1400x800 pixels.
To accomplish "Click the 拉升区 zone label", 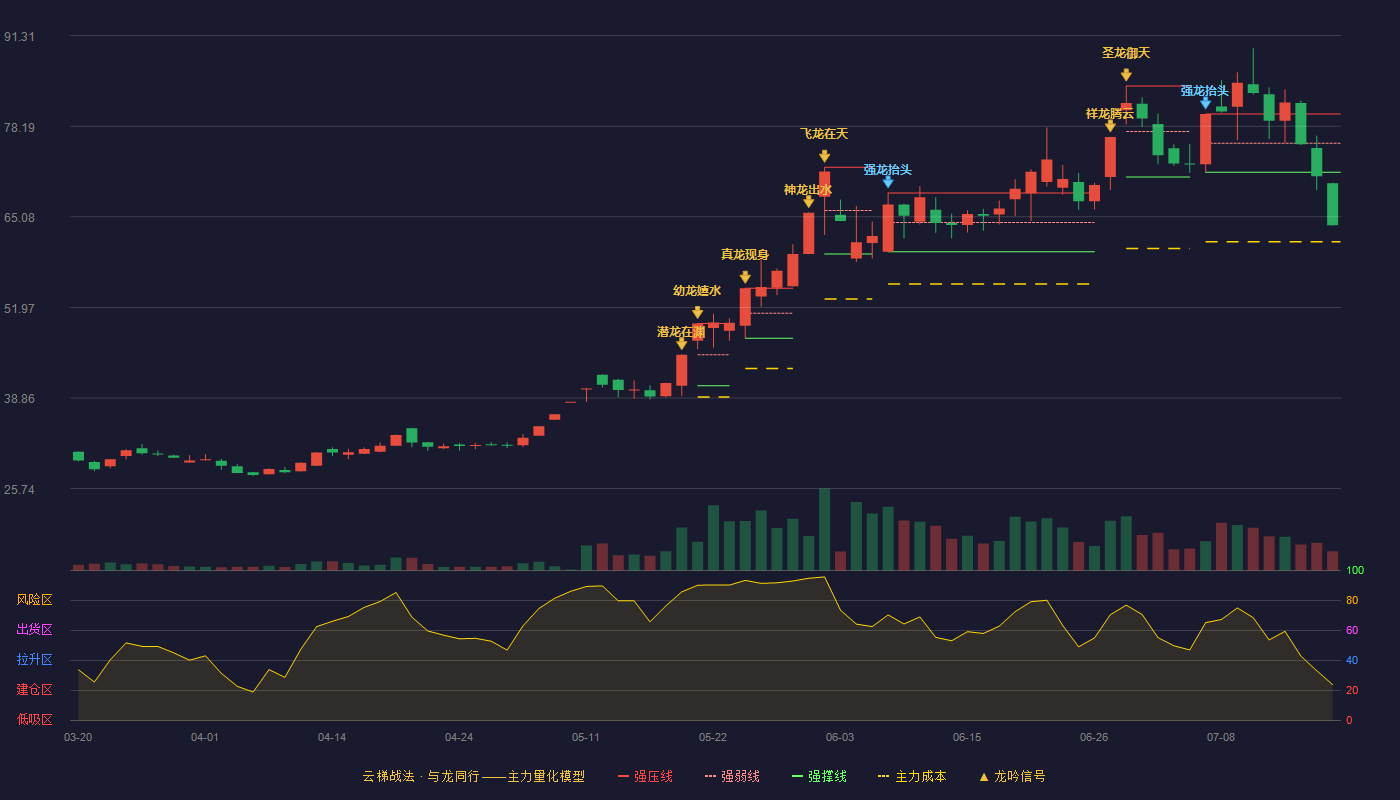I will [34, 660].
